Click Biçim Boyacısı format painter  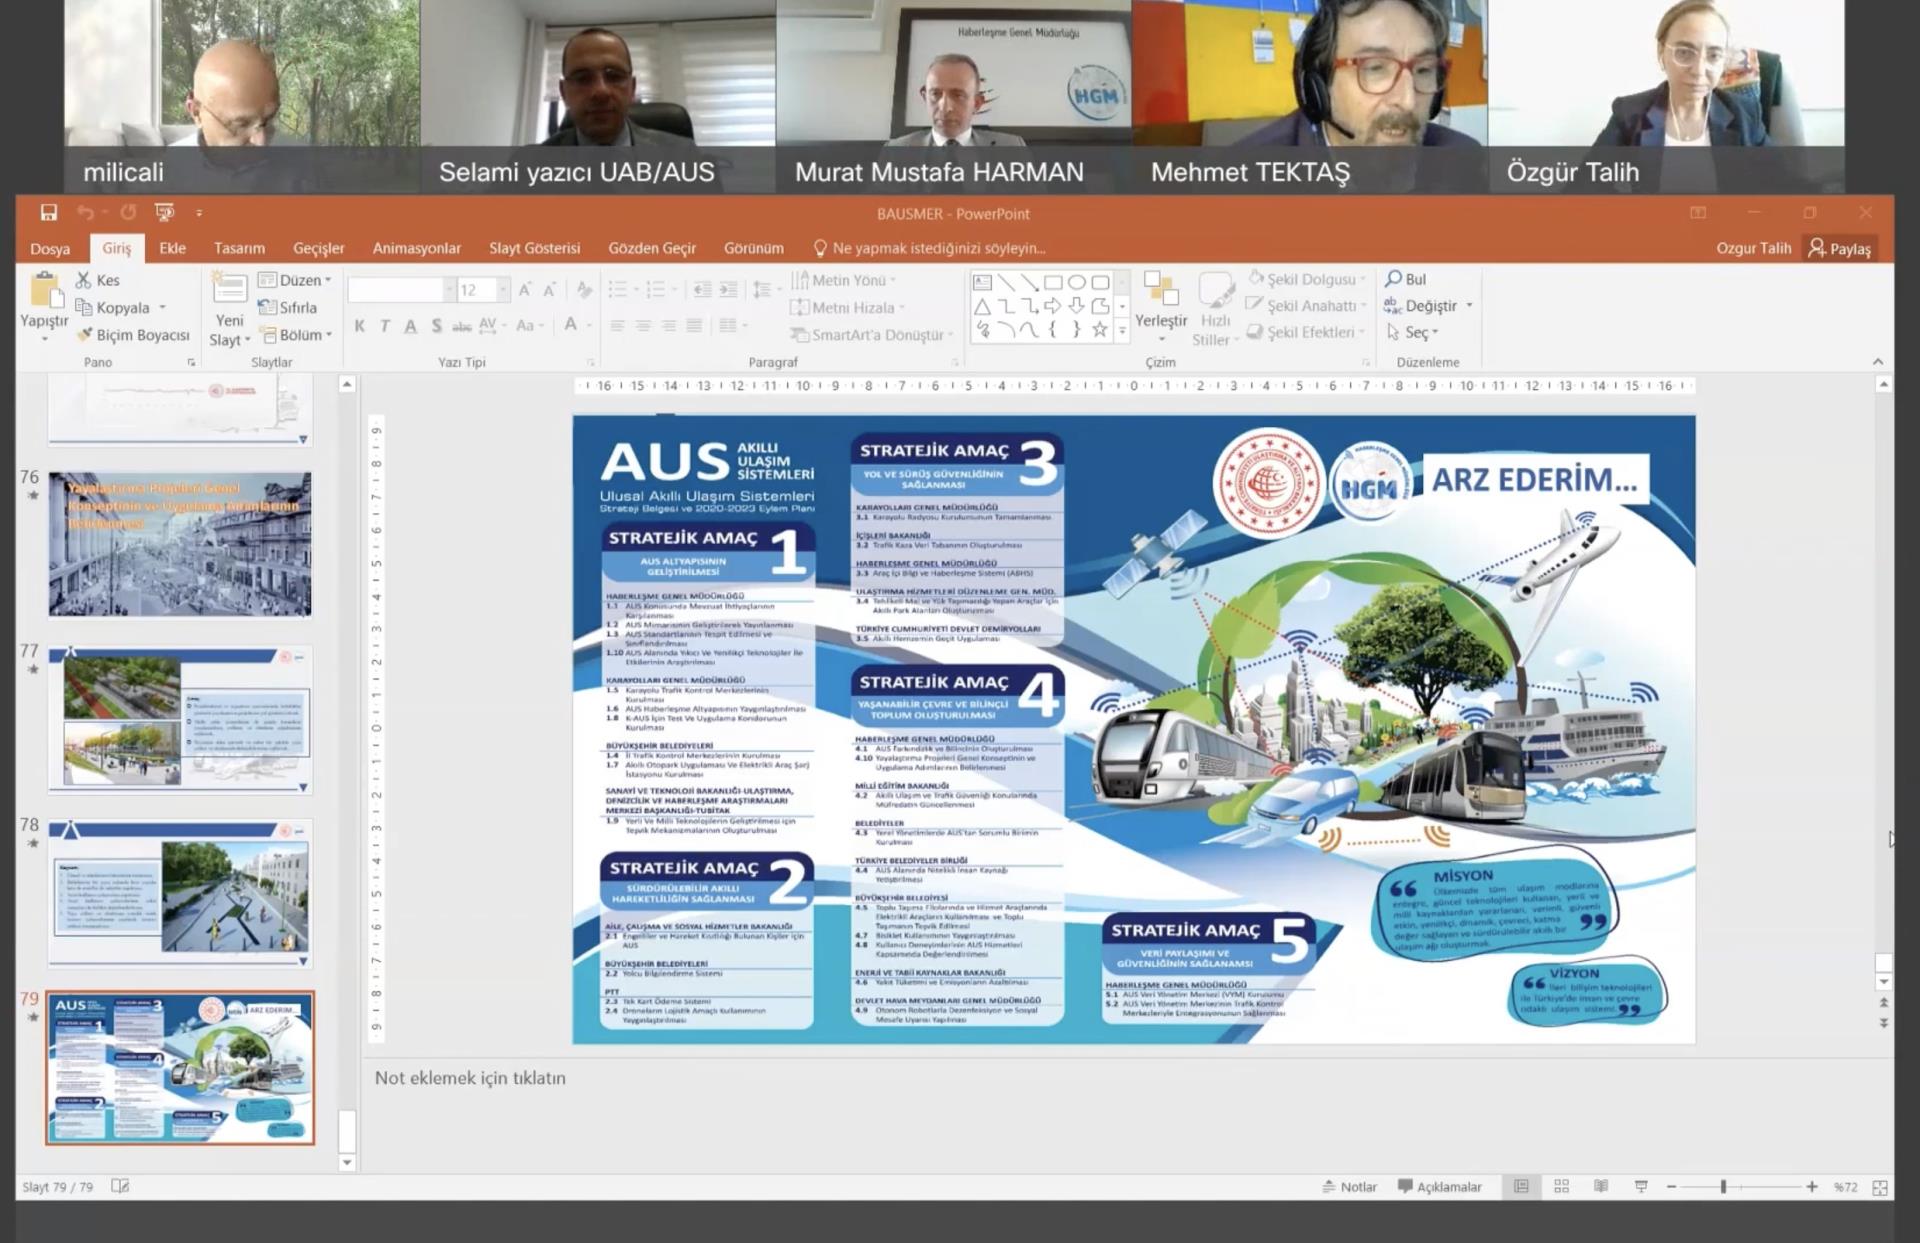133,335
